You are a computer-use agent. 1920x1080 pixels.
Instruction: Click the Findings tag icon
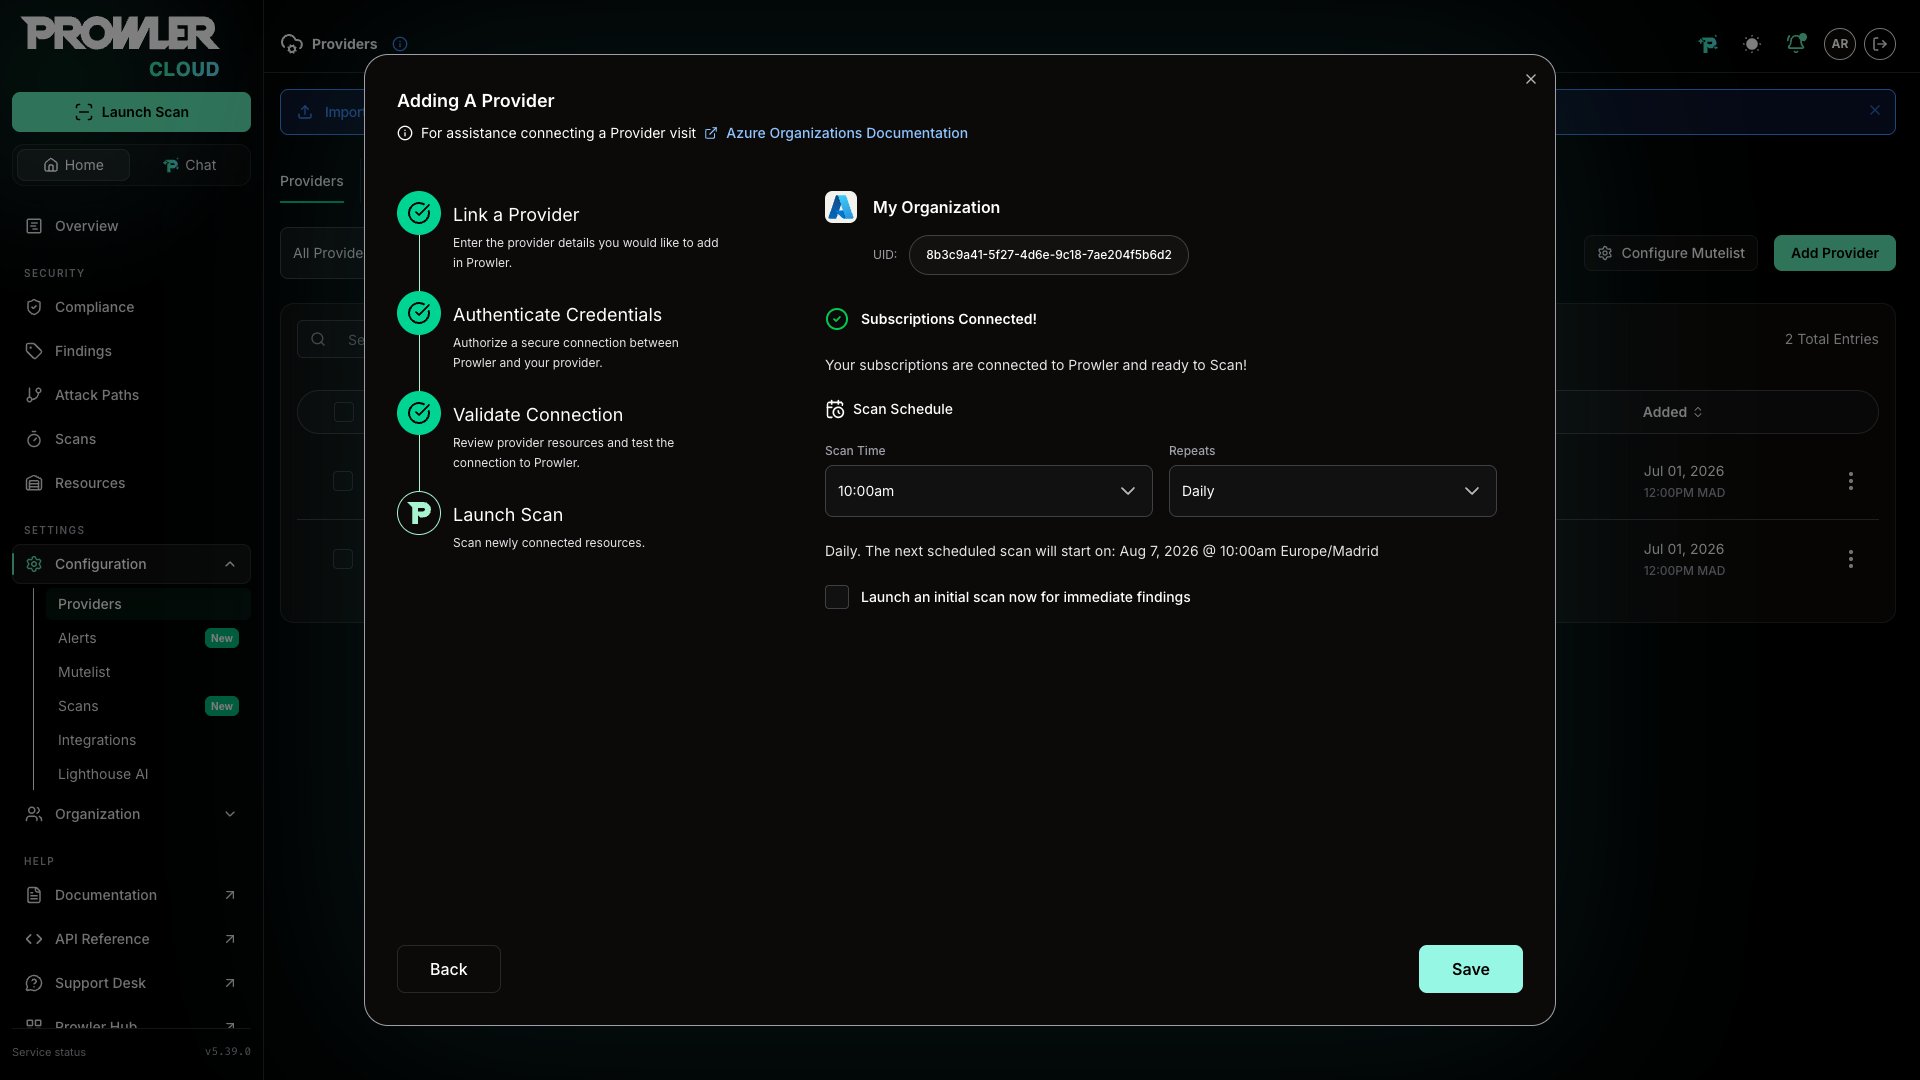34,351
